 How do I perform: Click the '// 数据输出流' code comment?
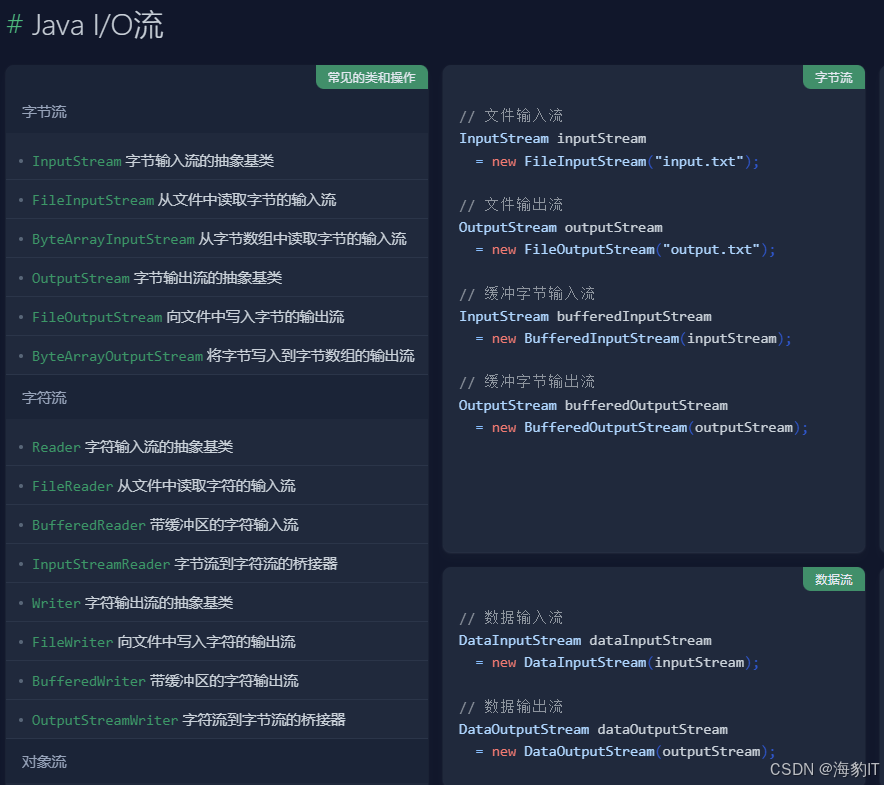pyautogui.click(x=511, y=706)
